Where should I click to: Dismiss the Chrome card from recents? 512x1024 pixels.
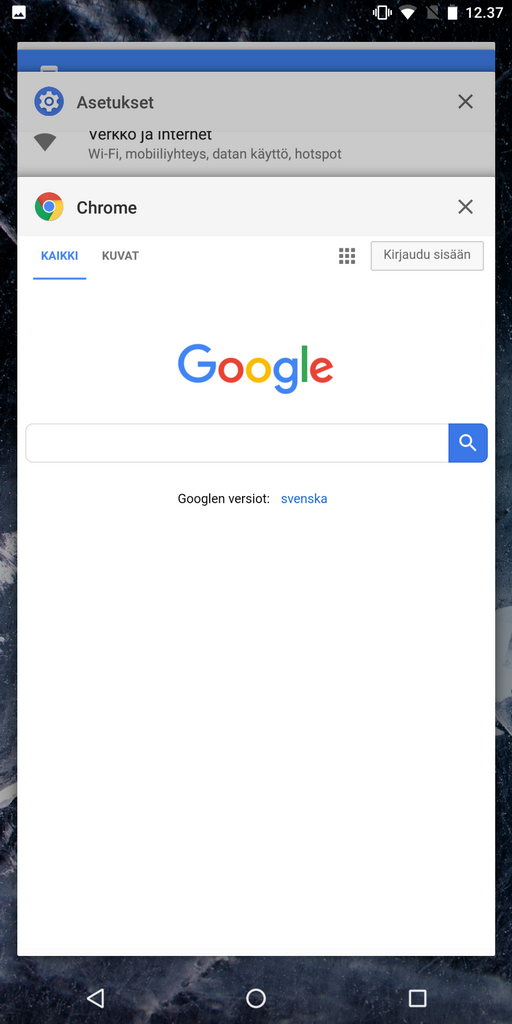click(x=465, y=207)
